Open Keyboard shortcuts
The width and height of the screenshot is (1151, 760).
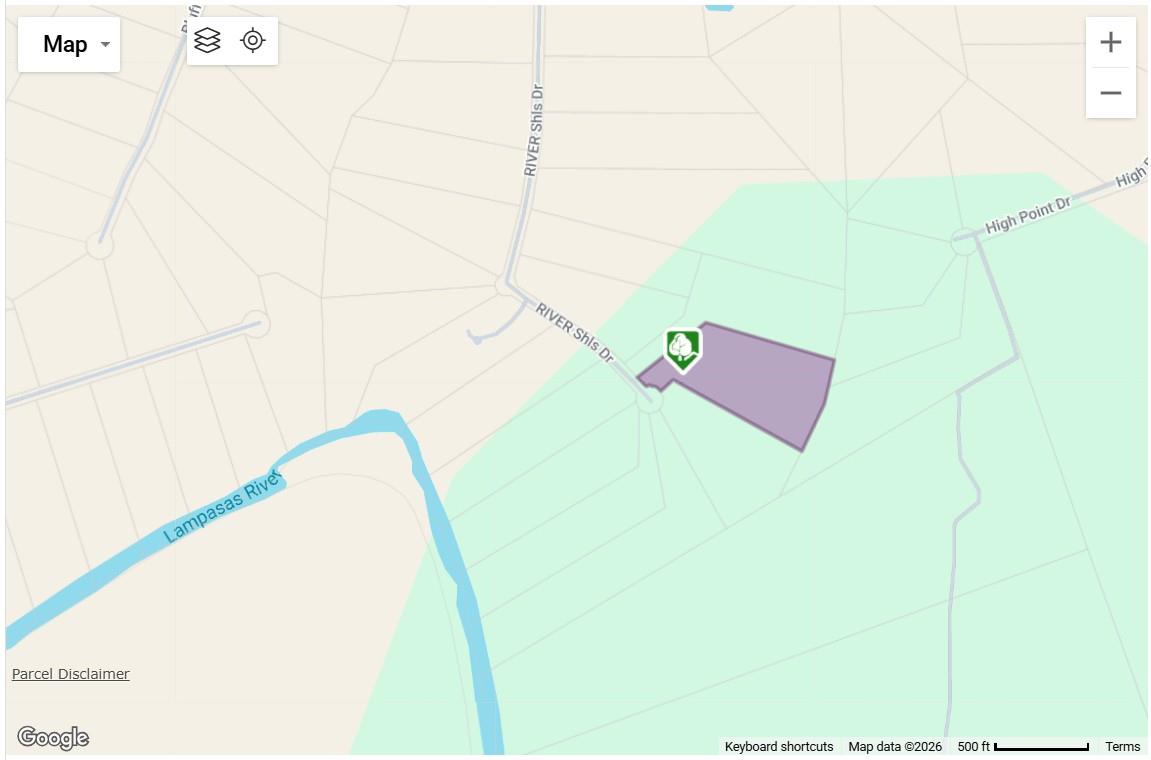(779, 746)
